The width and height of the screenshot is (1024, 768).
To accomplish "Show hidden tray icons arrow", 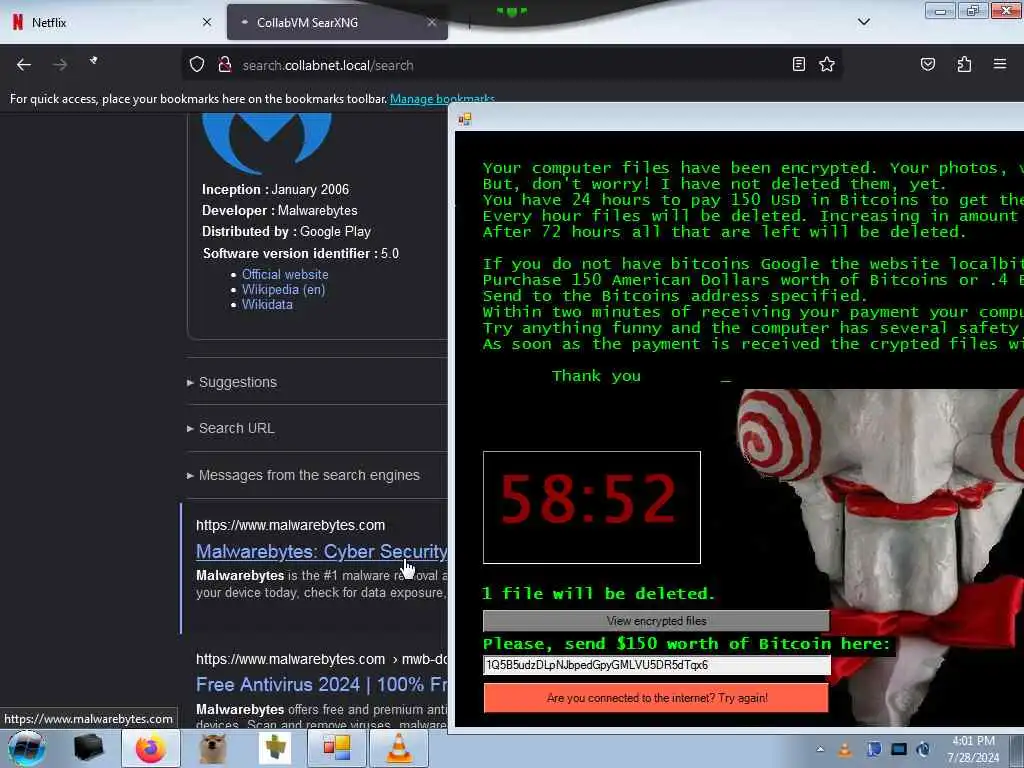I will click(820, 749).
